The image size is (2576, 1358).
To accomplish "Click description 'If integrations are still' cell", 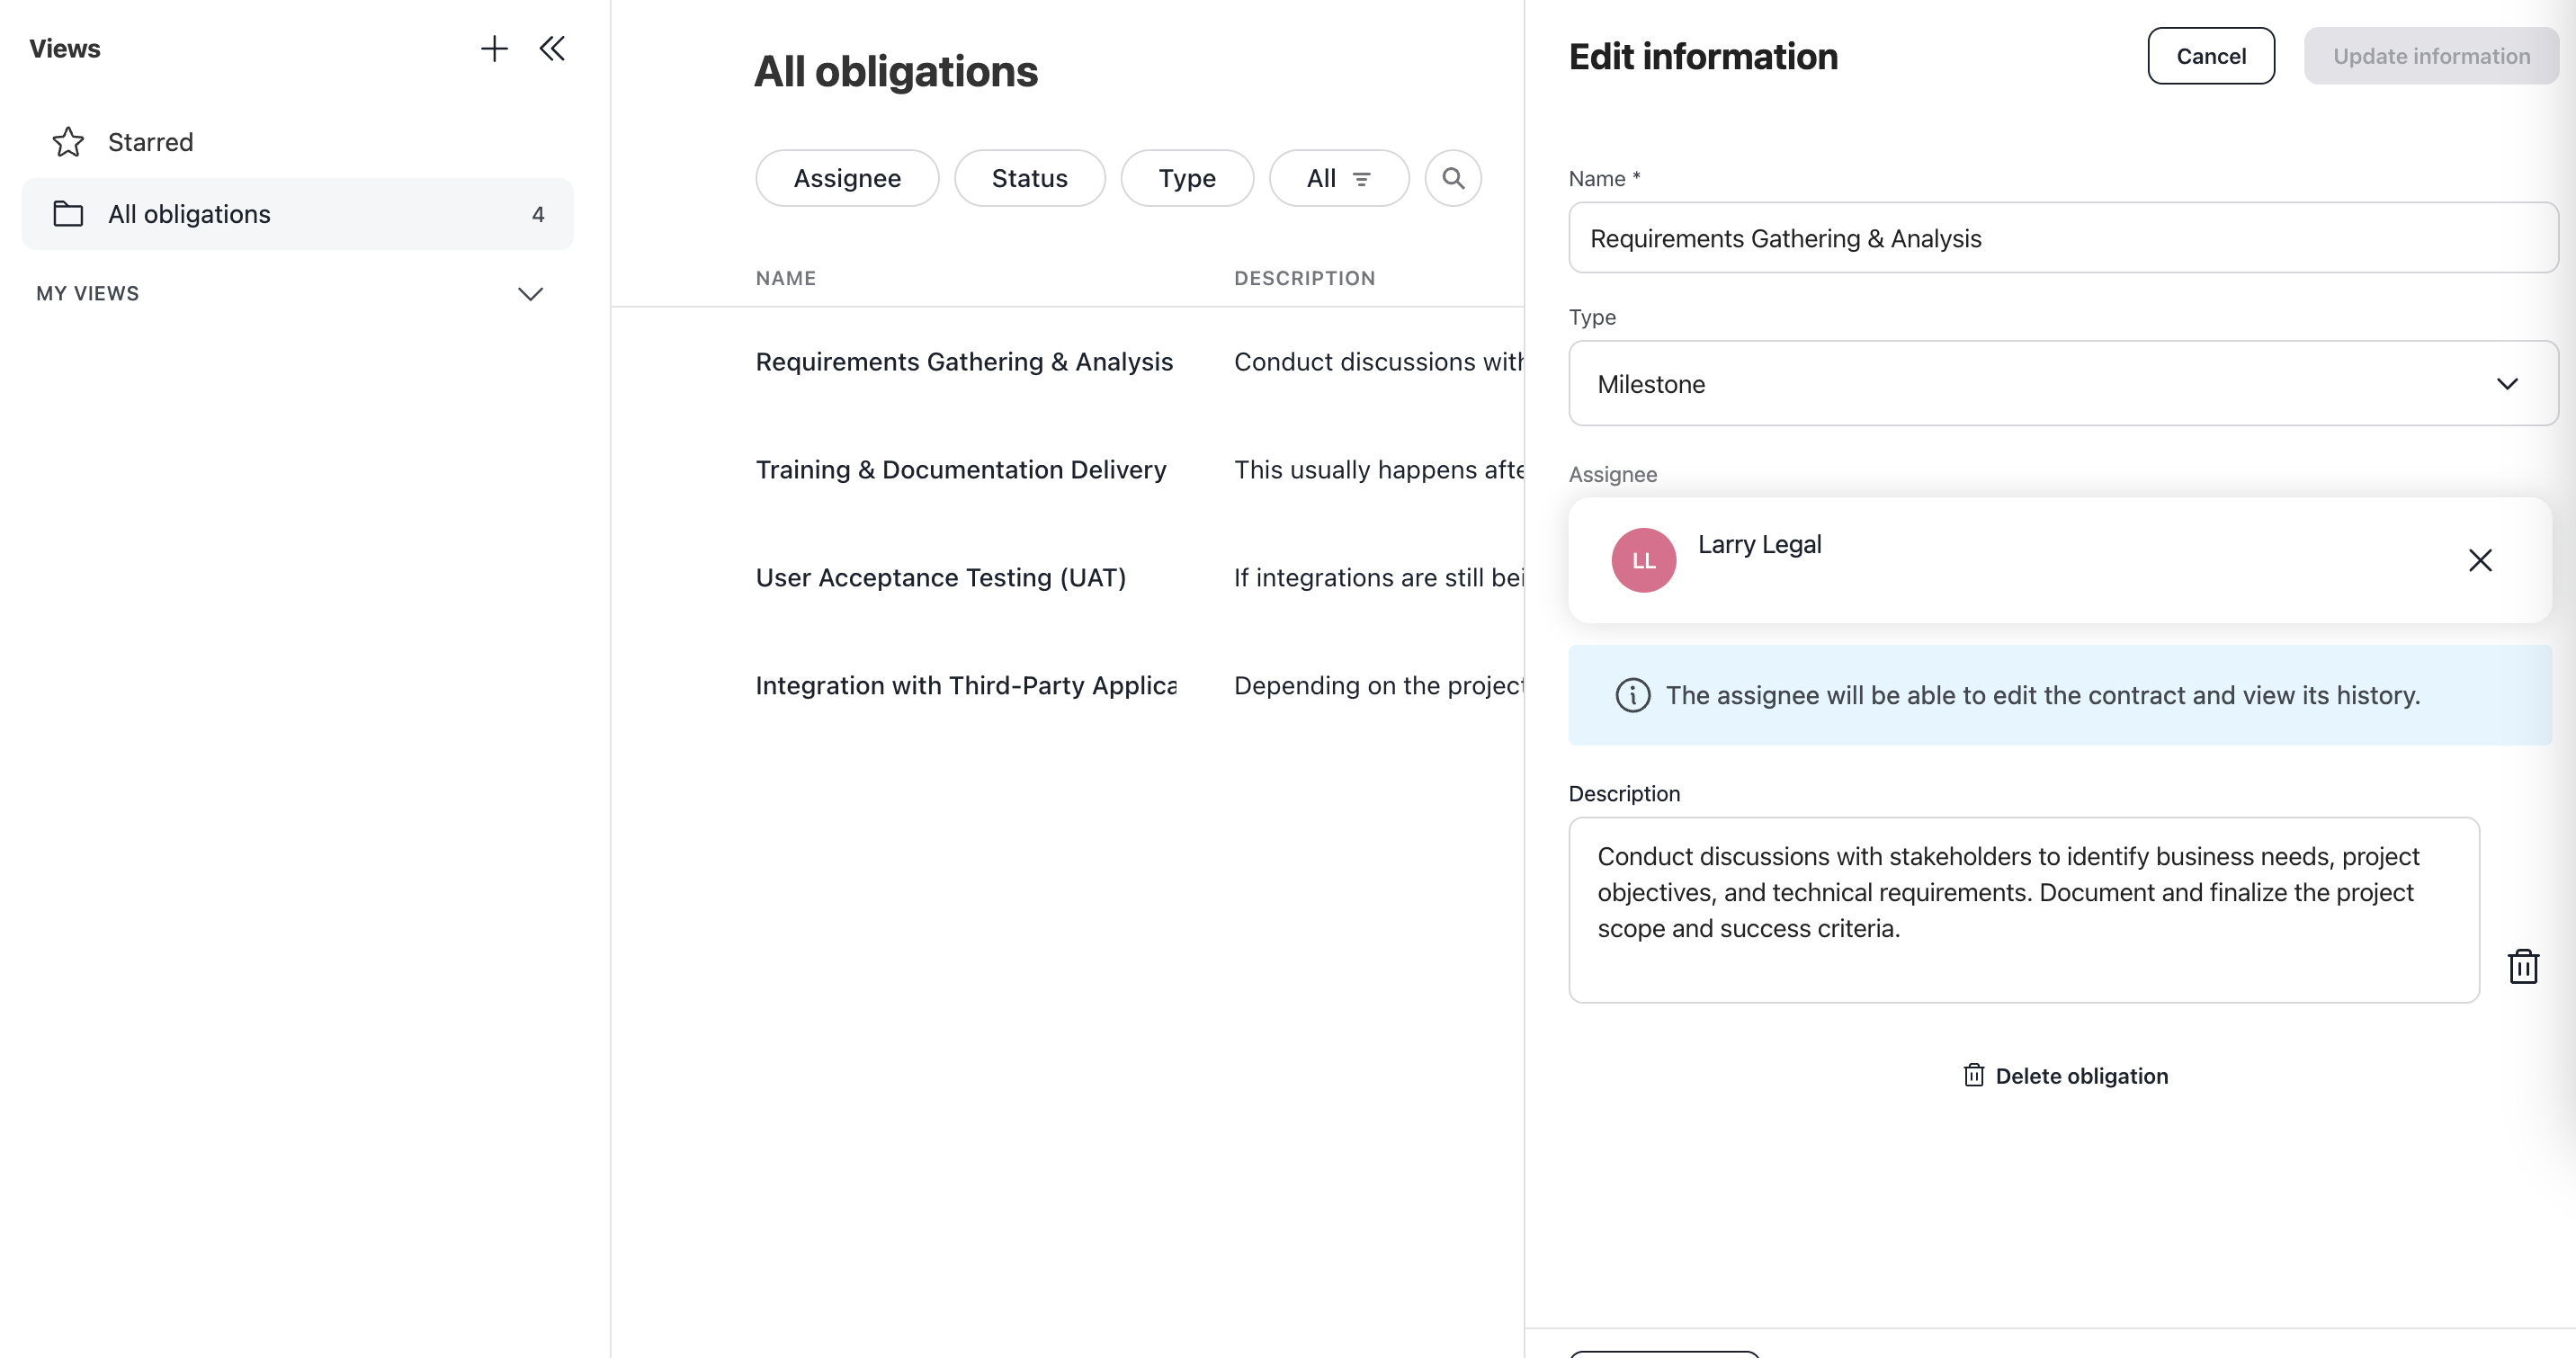I will point(1379,578).
